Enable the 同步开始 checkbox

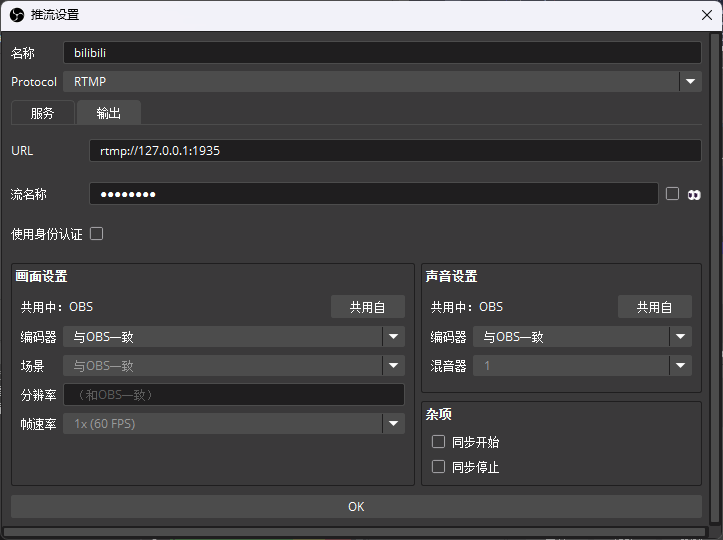pyautogui.click(x=438, y=442)
